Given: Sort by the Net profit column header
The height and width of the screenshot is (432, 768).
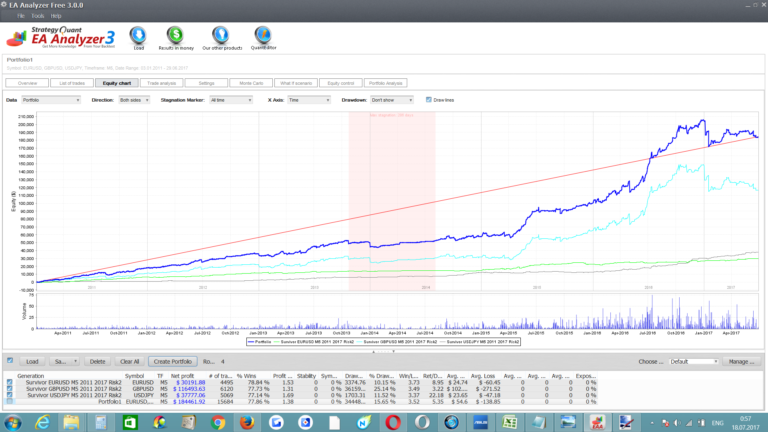Looking at the screenshot, I should point(182,376).
